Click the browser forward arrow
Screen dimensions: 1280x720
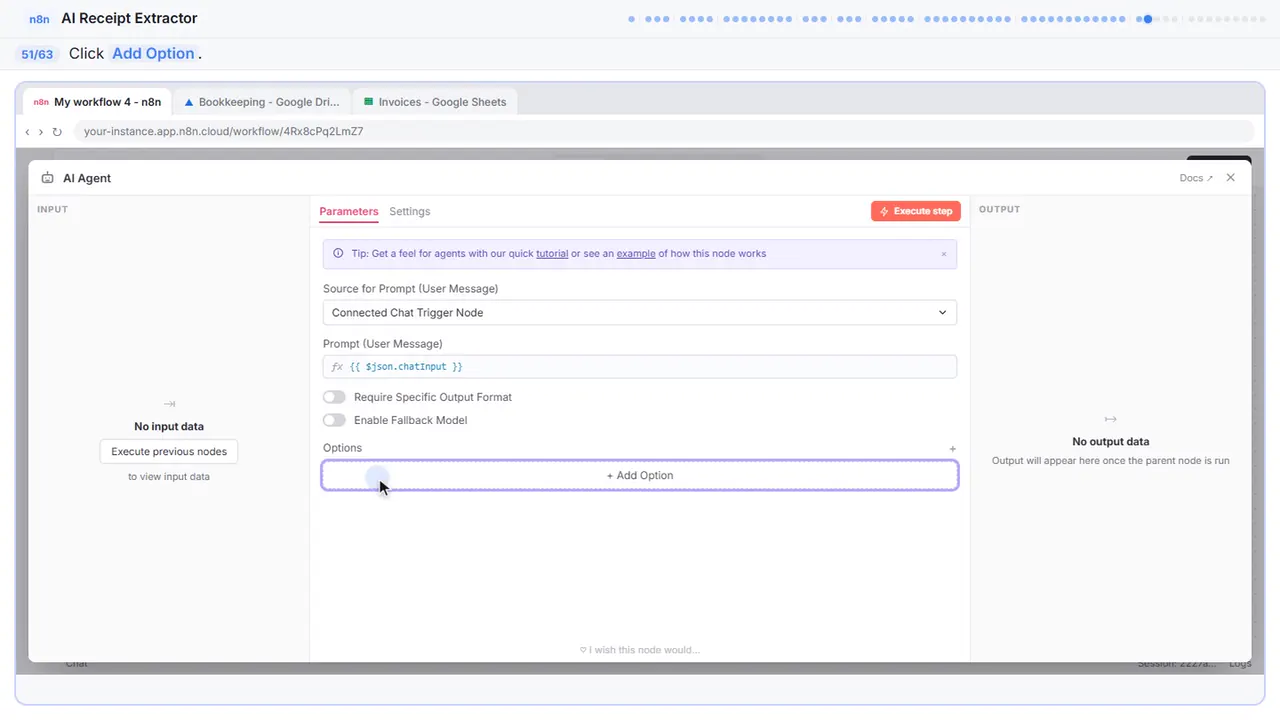[x=41, y=132]
